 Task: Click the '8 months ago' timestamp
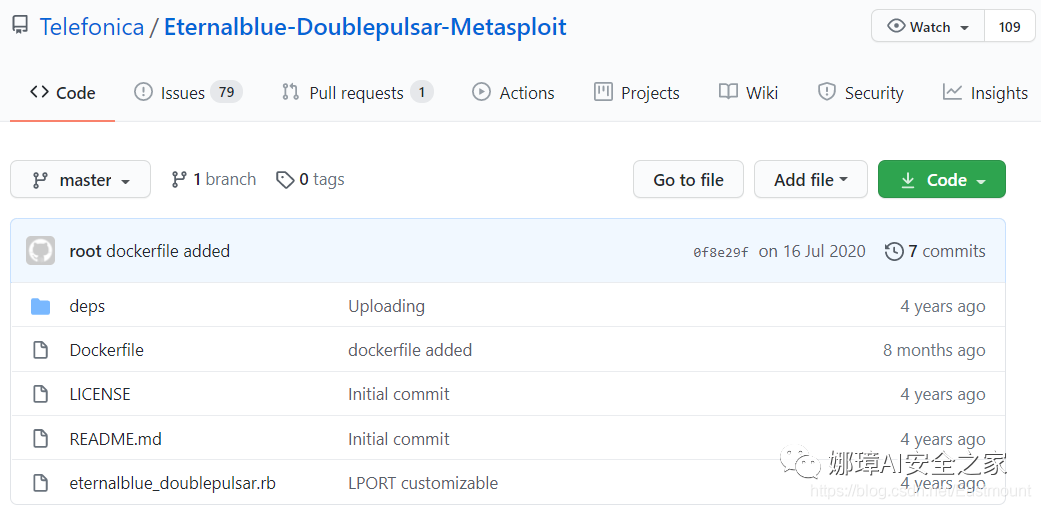coord(934,350)
